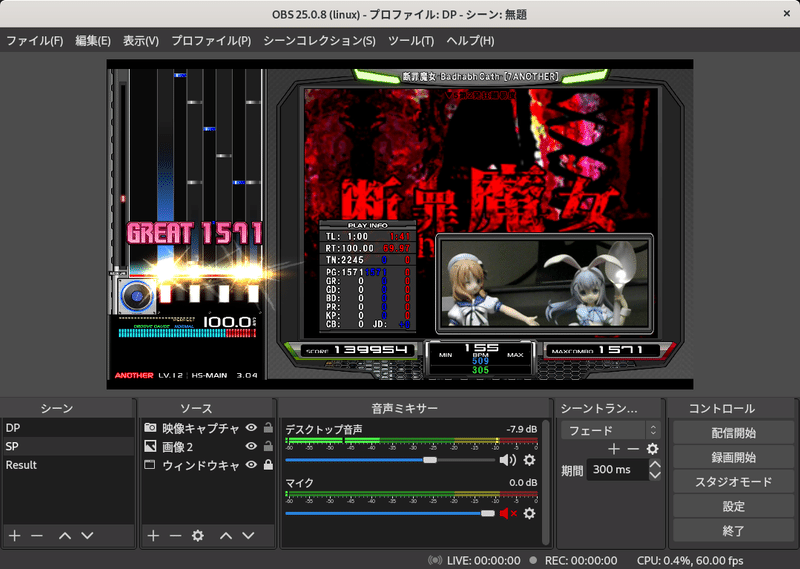Click the figurine webcam overlay in preview
The height and width of the screenshot is (569, 800).
(544, 284)
